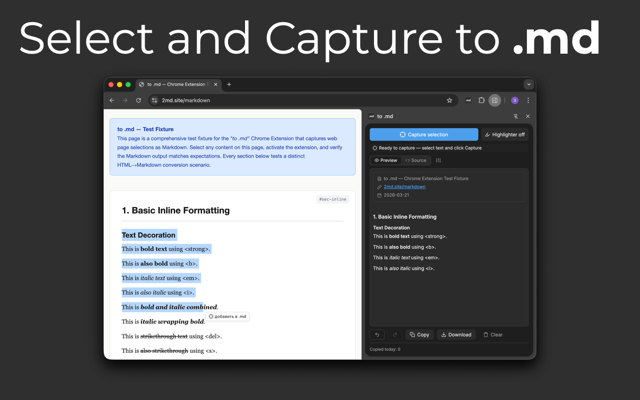Download the markdown file
The height and width of the screenshot is (400, 640).
point(456,335)
